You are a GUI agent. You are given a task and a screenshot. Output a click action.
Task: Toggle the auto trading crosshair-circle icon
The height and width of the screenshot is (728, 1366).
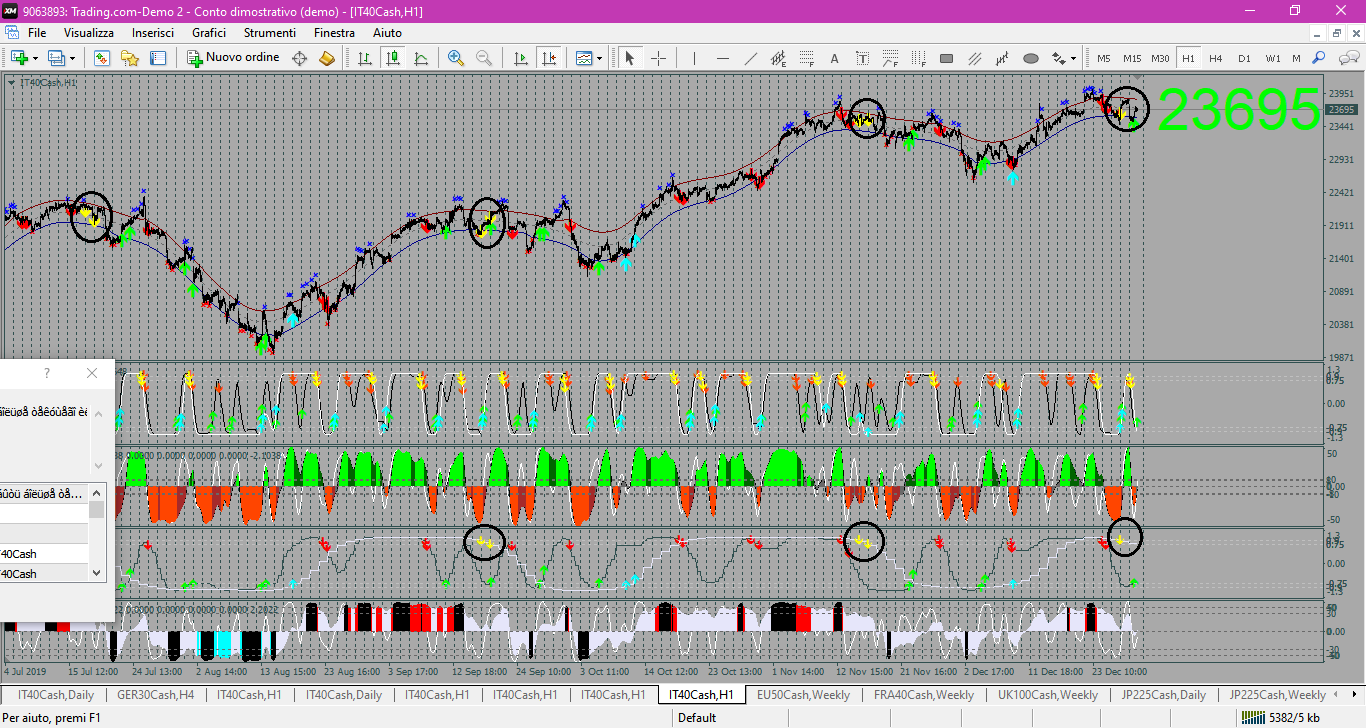(299, 58)
